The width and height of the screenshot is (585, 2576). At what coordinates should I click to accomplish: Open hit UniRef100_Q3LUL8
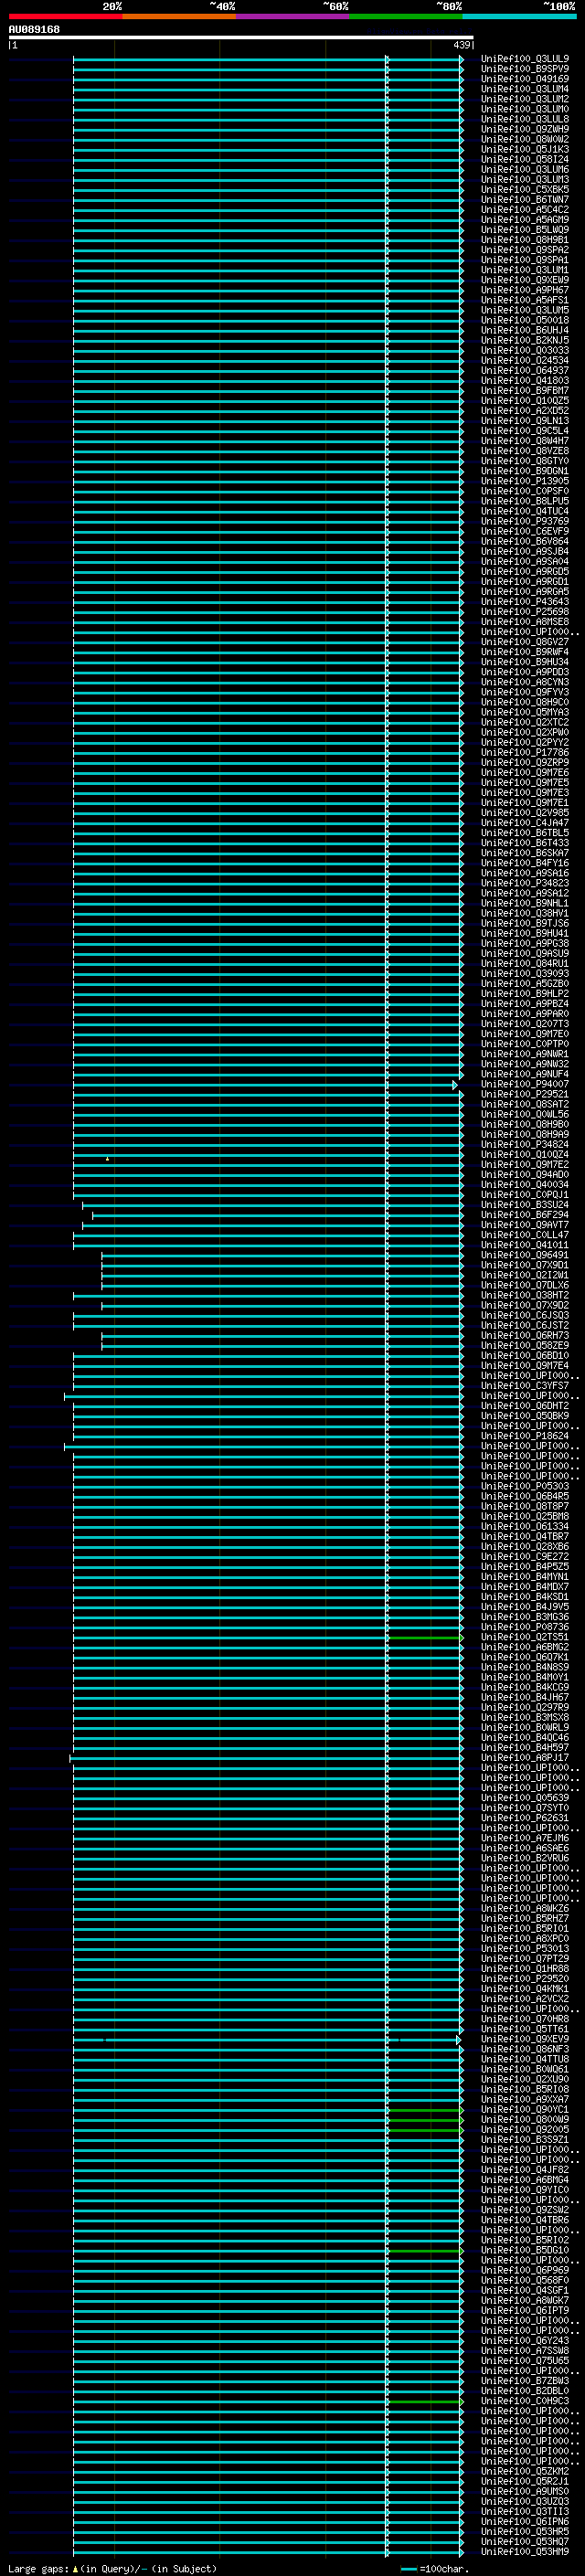point(524,119)
